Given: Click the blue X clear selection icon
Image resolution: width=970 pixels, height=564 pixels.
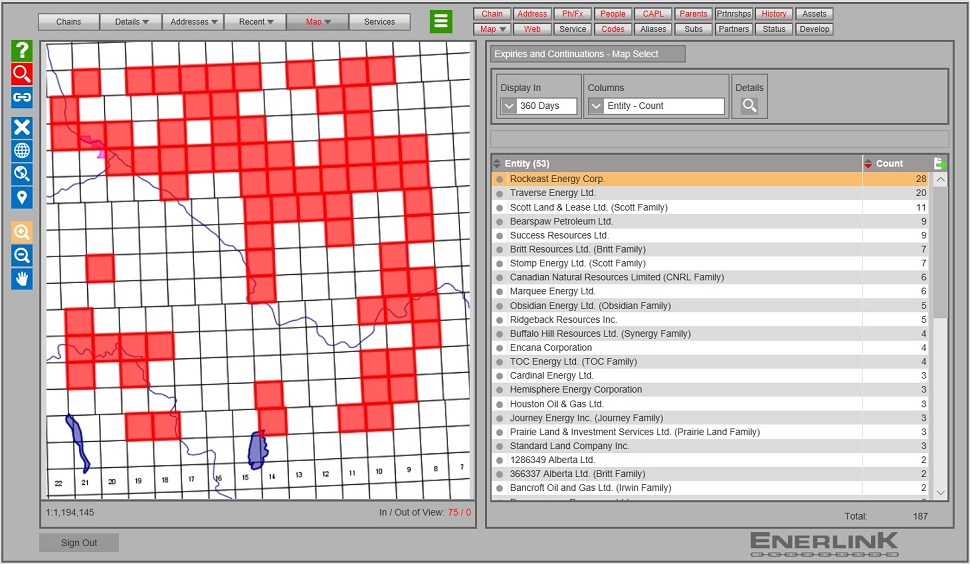Looking at the screenshot, I should pos(22,127).
